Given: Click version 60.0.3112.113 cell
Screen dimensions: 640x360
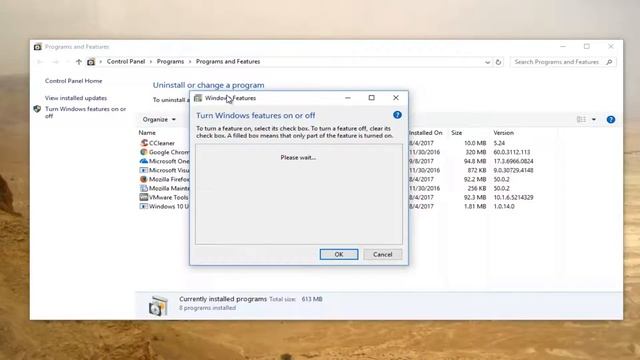Looking at the screenshot, I should [x=512, y=152].
